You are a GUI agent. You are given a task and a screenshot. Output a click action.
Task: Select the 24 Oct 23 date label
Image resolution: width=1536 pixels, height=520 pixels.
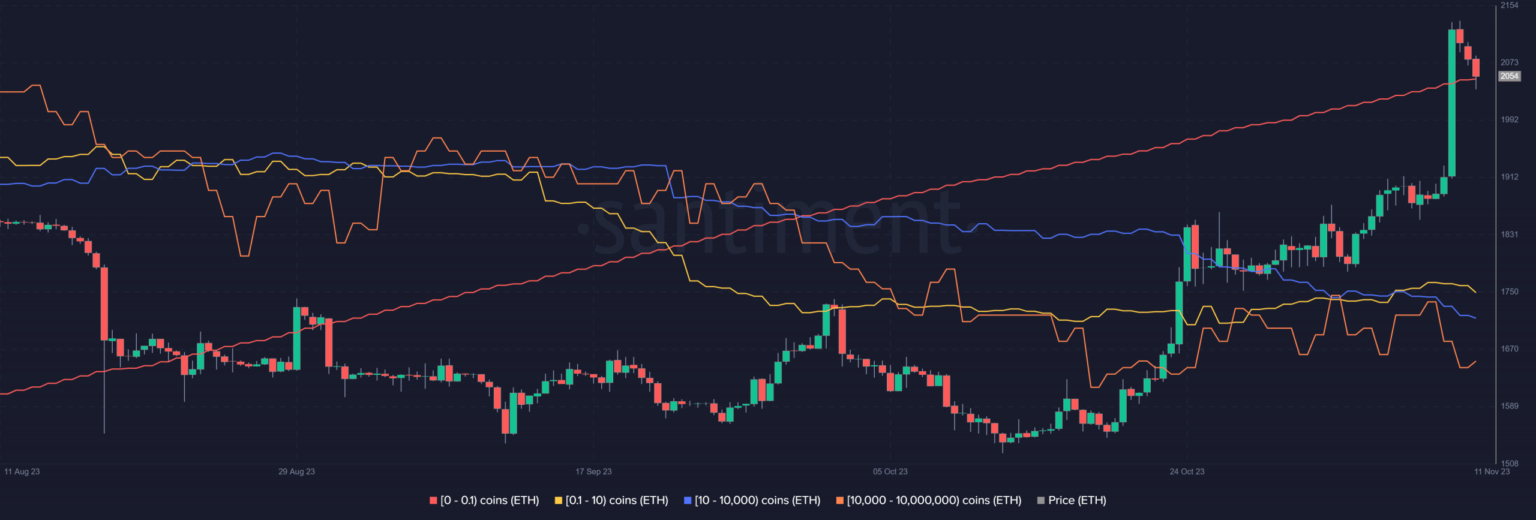click(x=1186, y=470)
